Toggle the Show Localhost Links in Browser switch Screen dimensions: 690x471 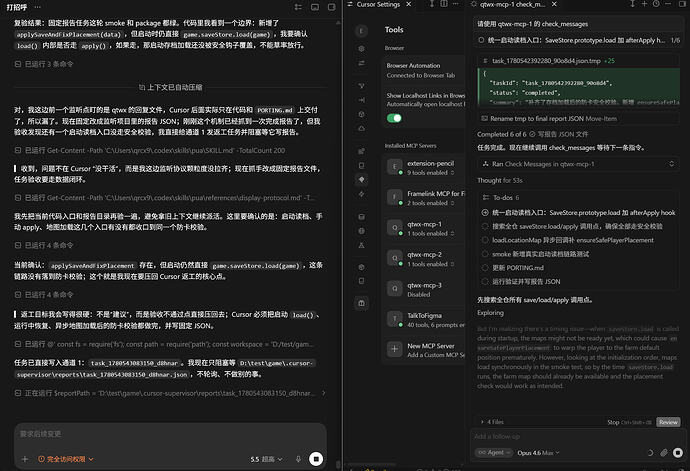click(x=394, y=118)
